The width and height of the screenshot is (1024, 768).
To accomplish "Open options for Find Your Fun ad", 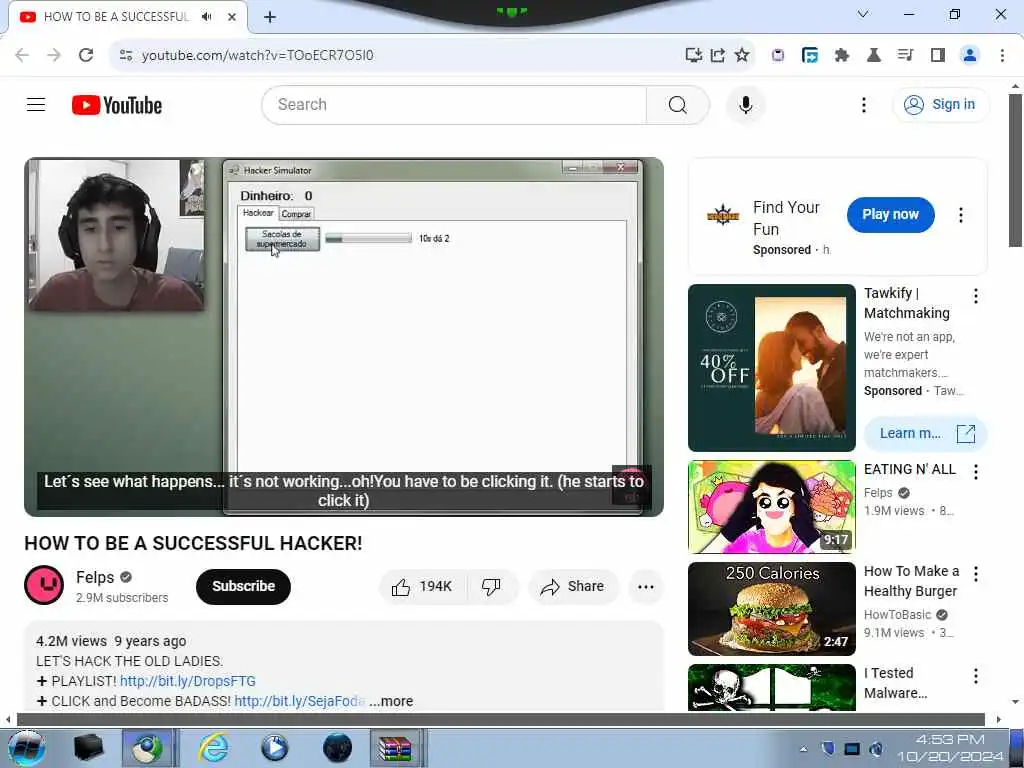I will click(960, 215).
